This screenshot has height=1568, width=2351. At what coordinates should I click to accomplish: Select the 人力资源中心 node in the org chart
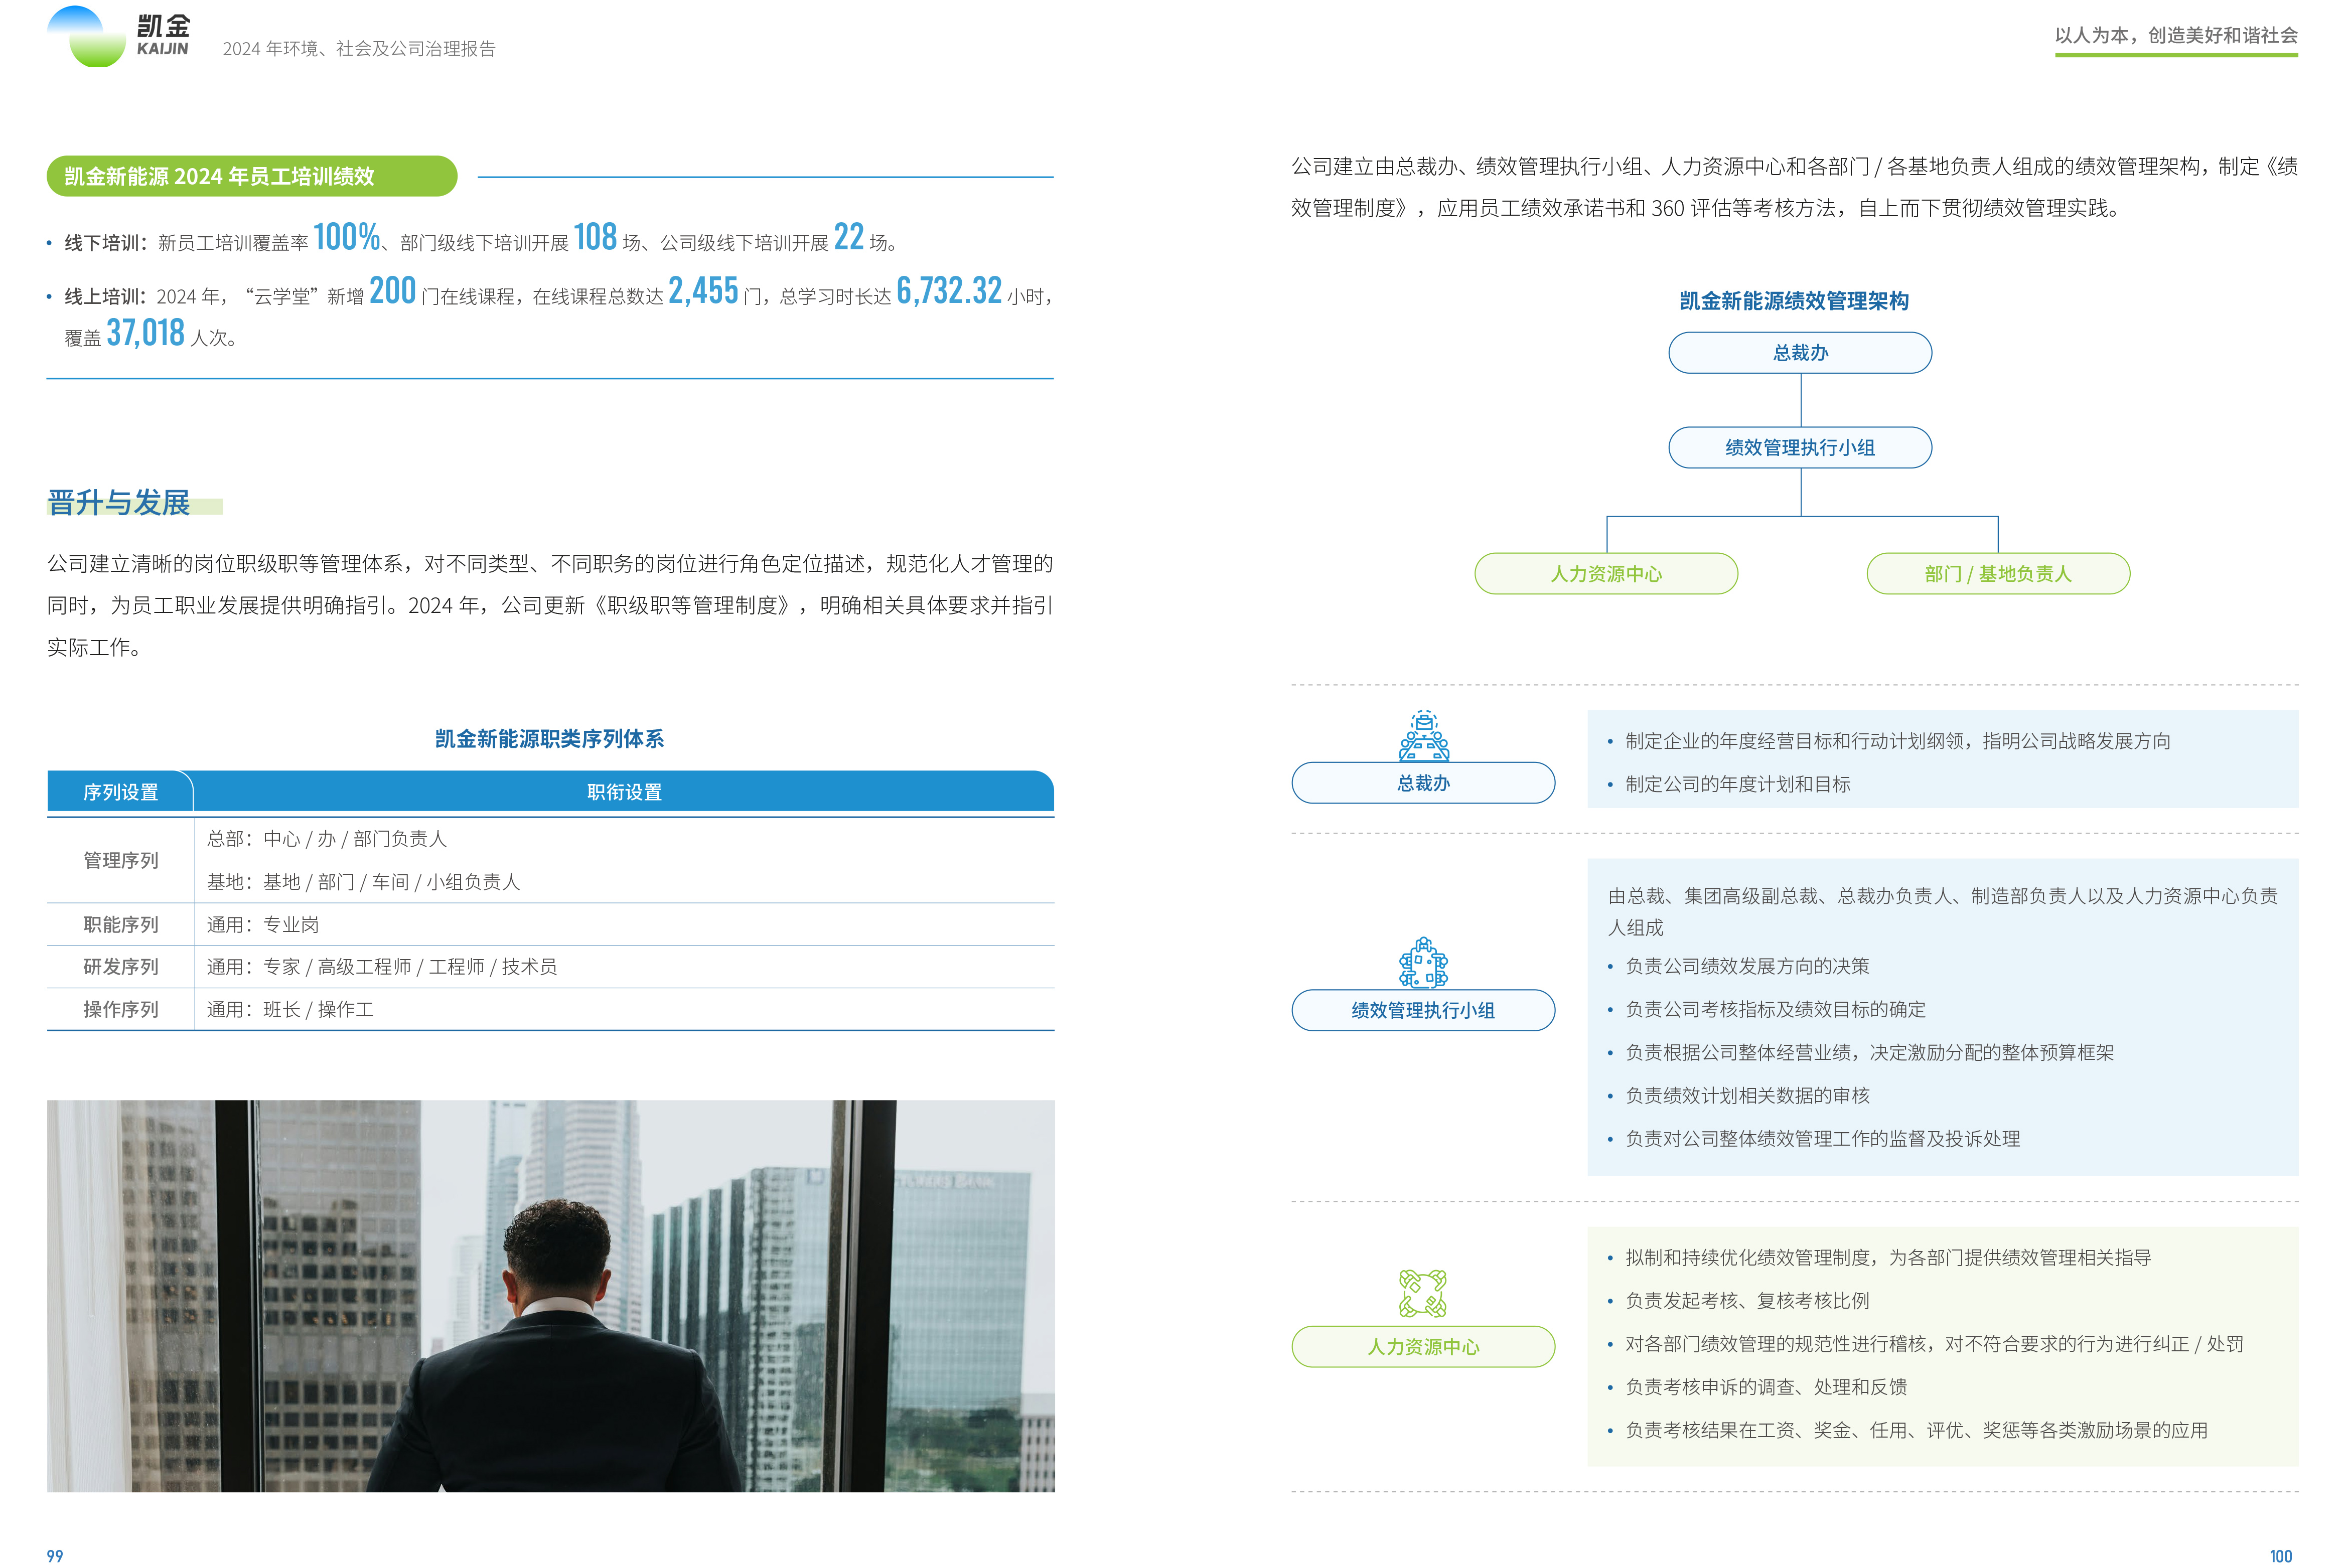(x=1606, y=574)
